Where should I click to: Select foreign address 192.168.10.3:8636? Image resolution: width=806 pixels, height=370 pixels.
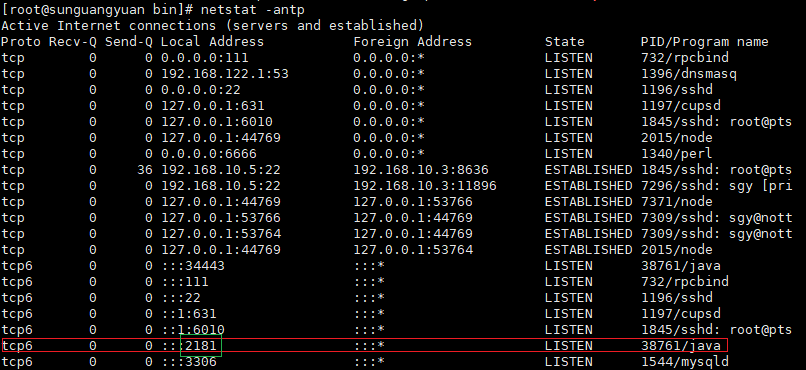click(x=420, y=170)
